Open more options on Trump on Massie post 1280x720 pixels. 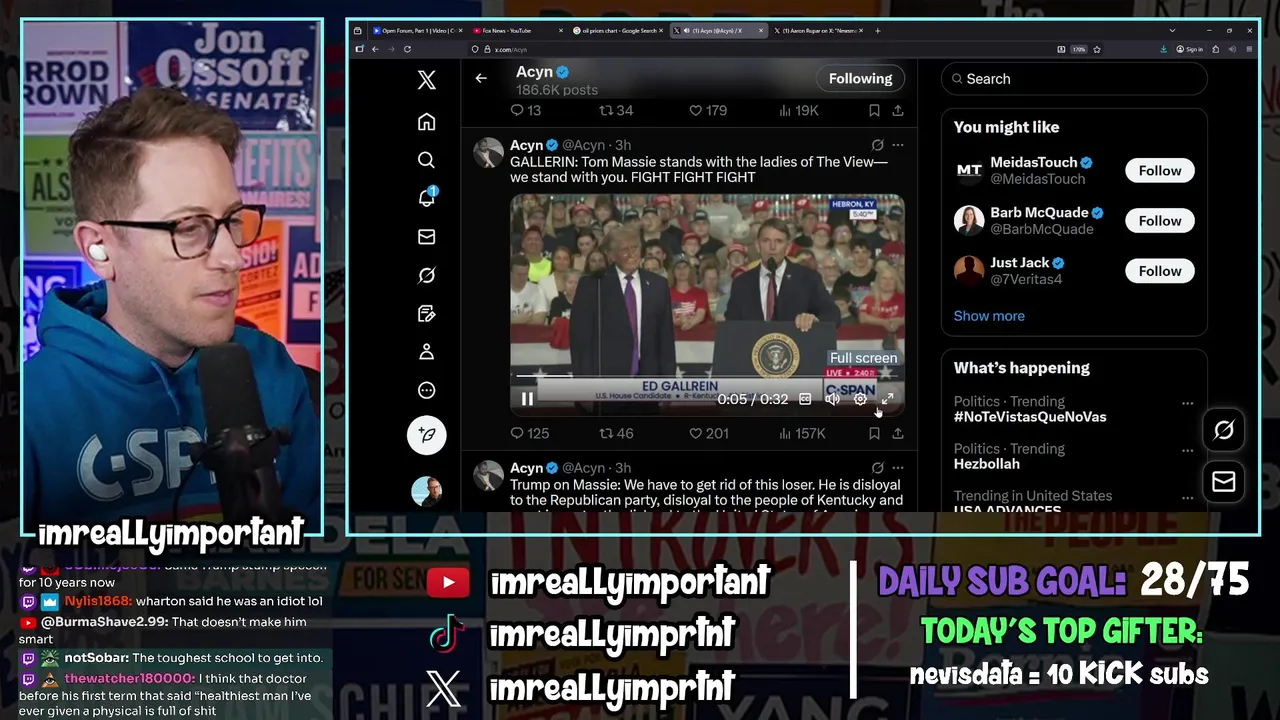point(898,468)
